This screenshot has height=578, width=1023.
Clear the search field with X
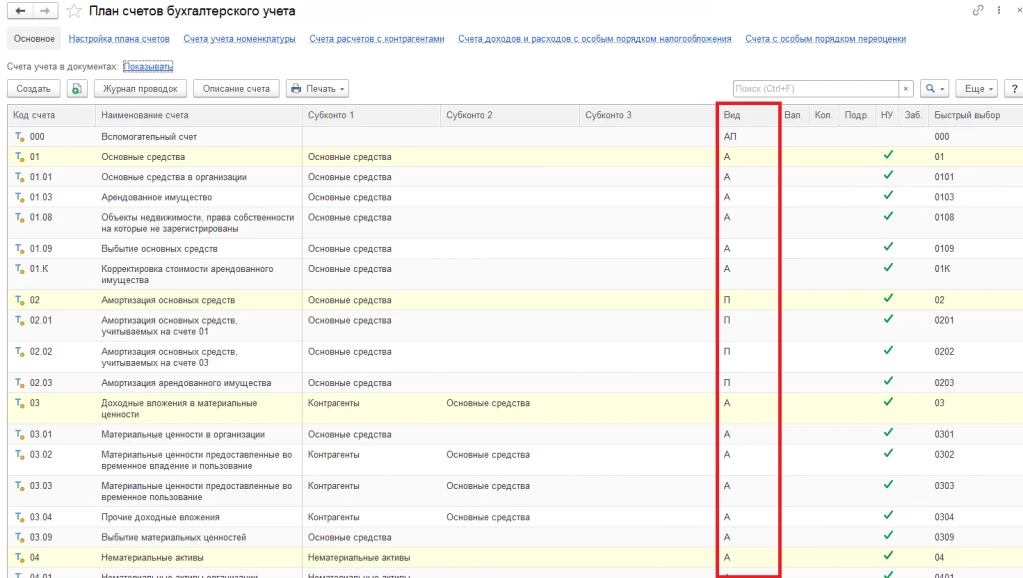906,89
